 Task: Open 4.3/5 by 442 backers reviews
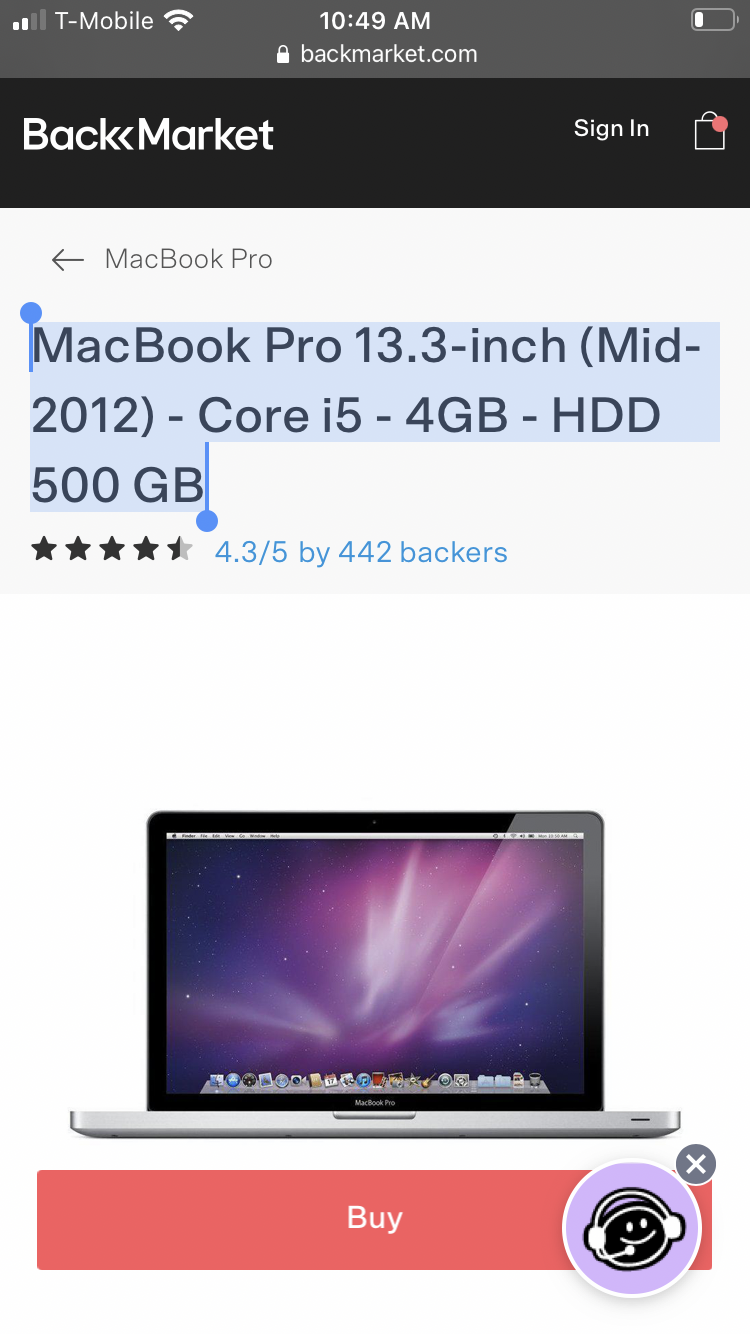click(x=361, y=552)
